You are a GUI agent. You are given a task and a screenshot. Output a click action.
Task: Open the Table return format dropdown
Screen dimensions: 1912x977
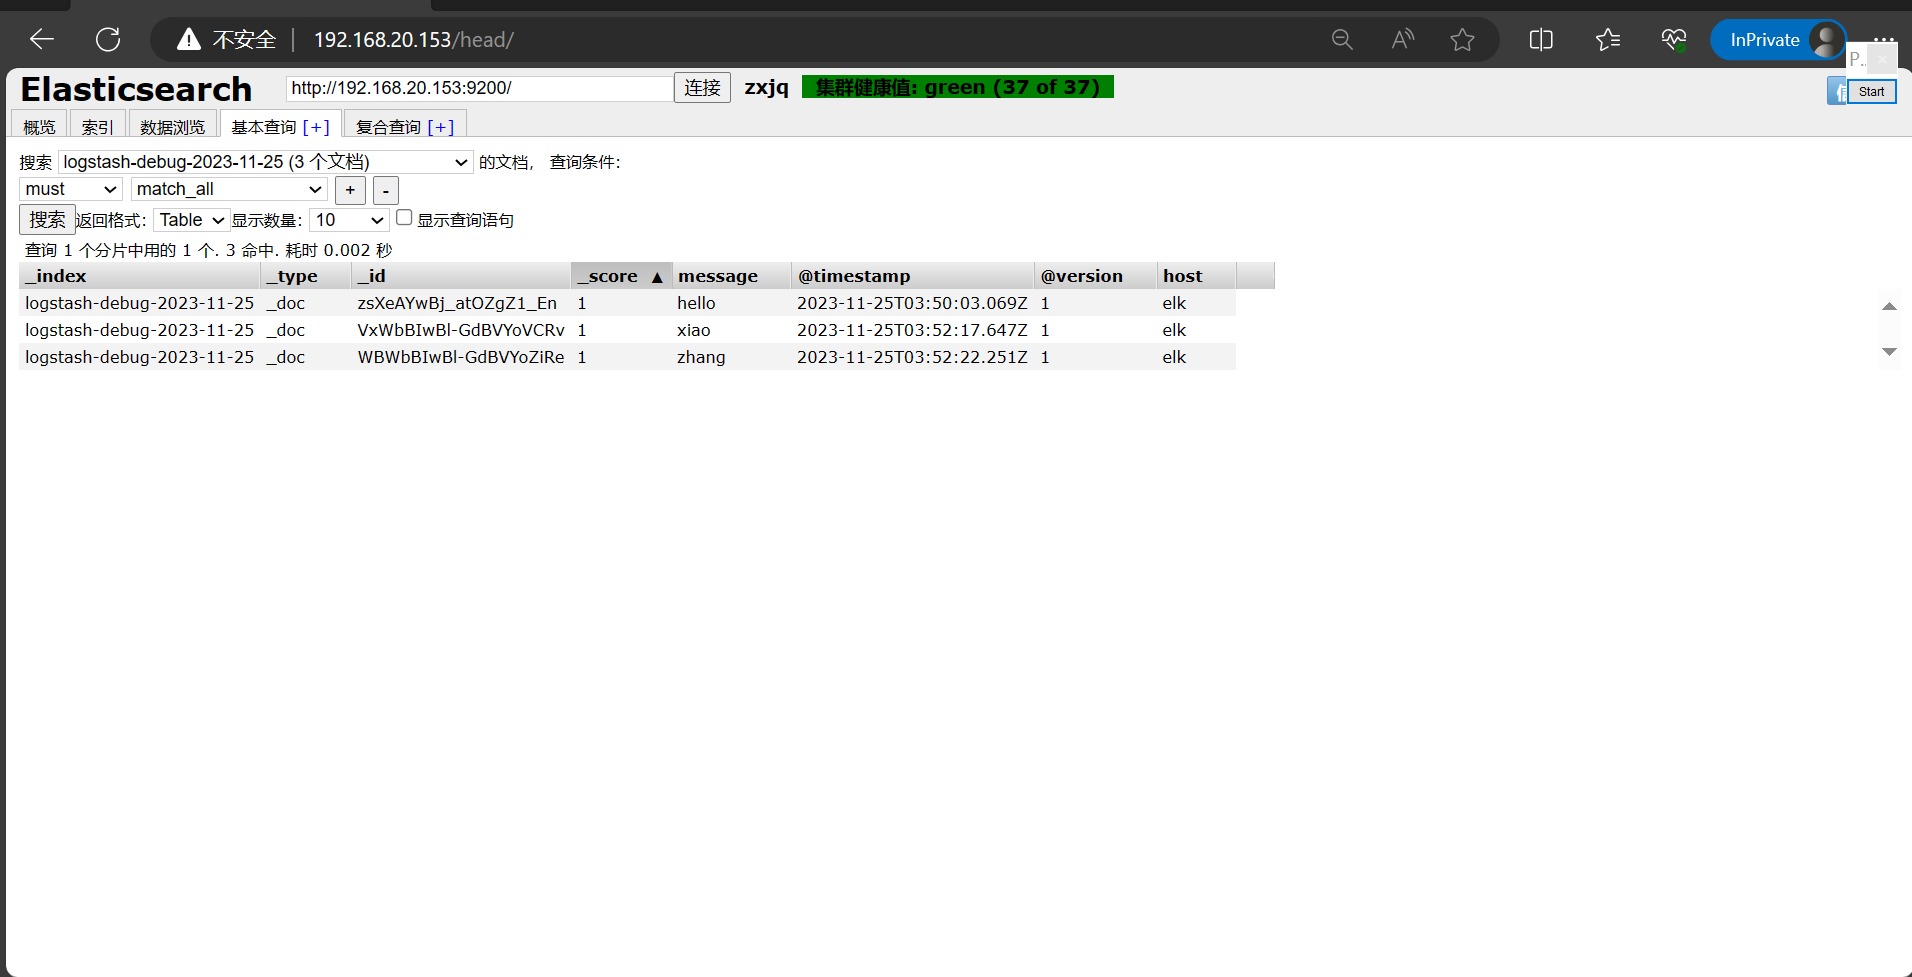pos(191,220)
